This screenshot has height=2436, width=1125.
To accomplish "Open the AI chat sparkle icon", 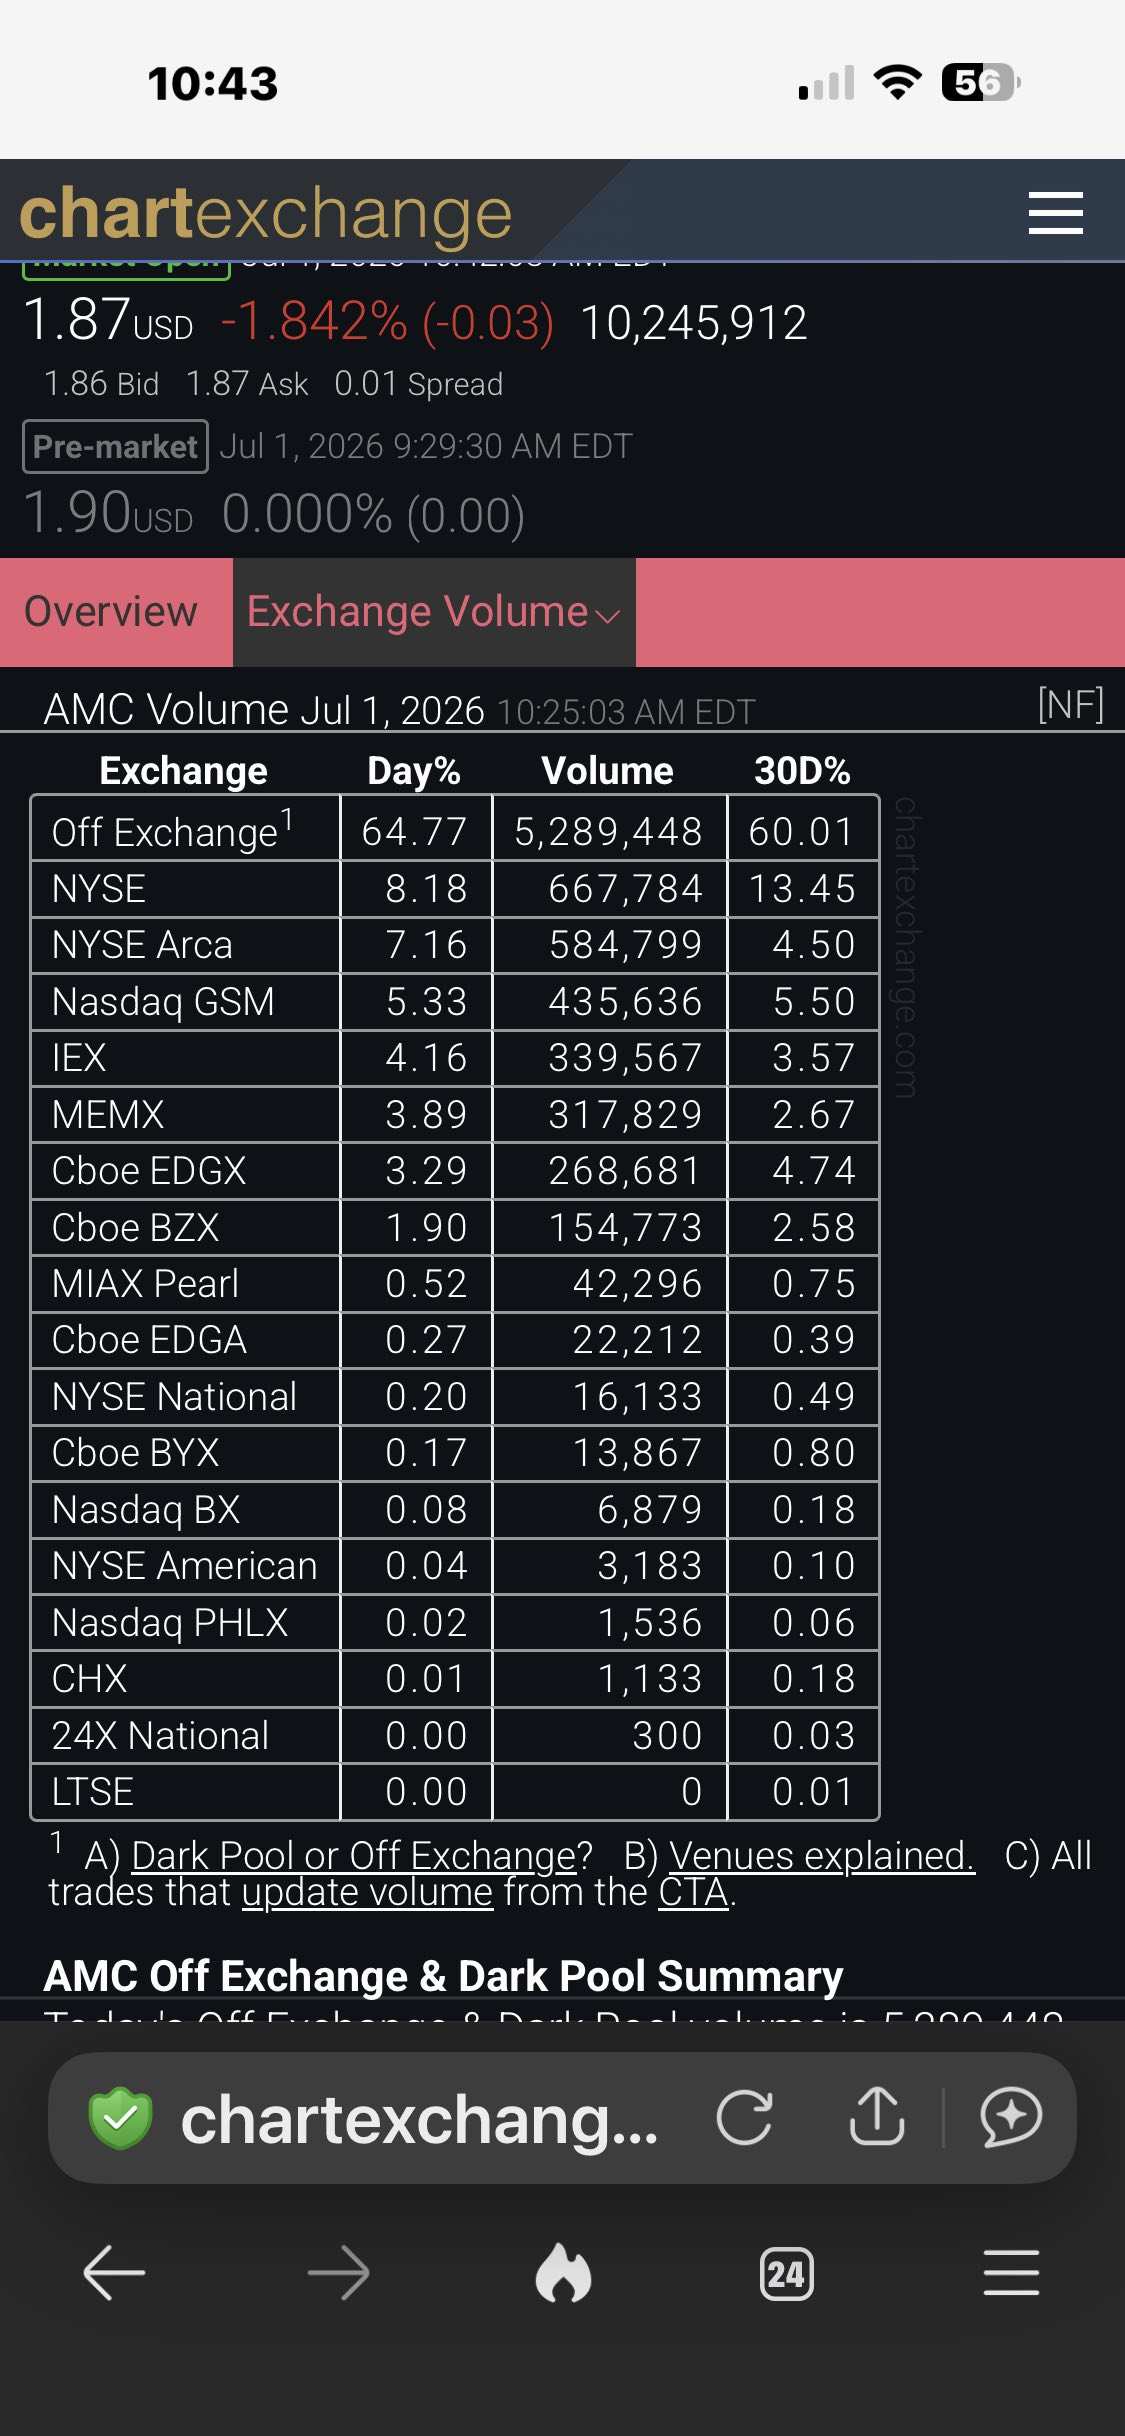I will pyautogui.click(x=1011, y=2117).
